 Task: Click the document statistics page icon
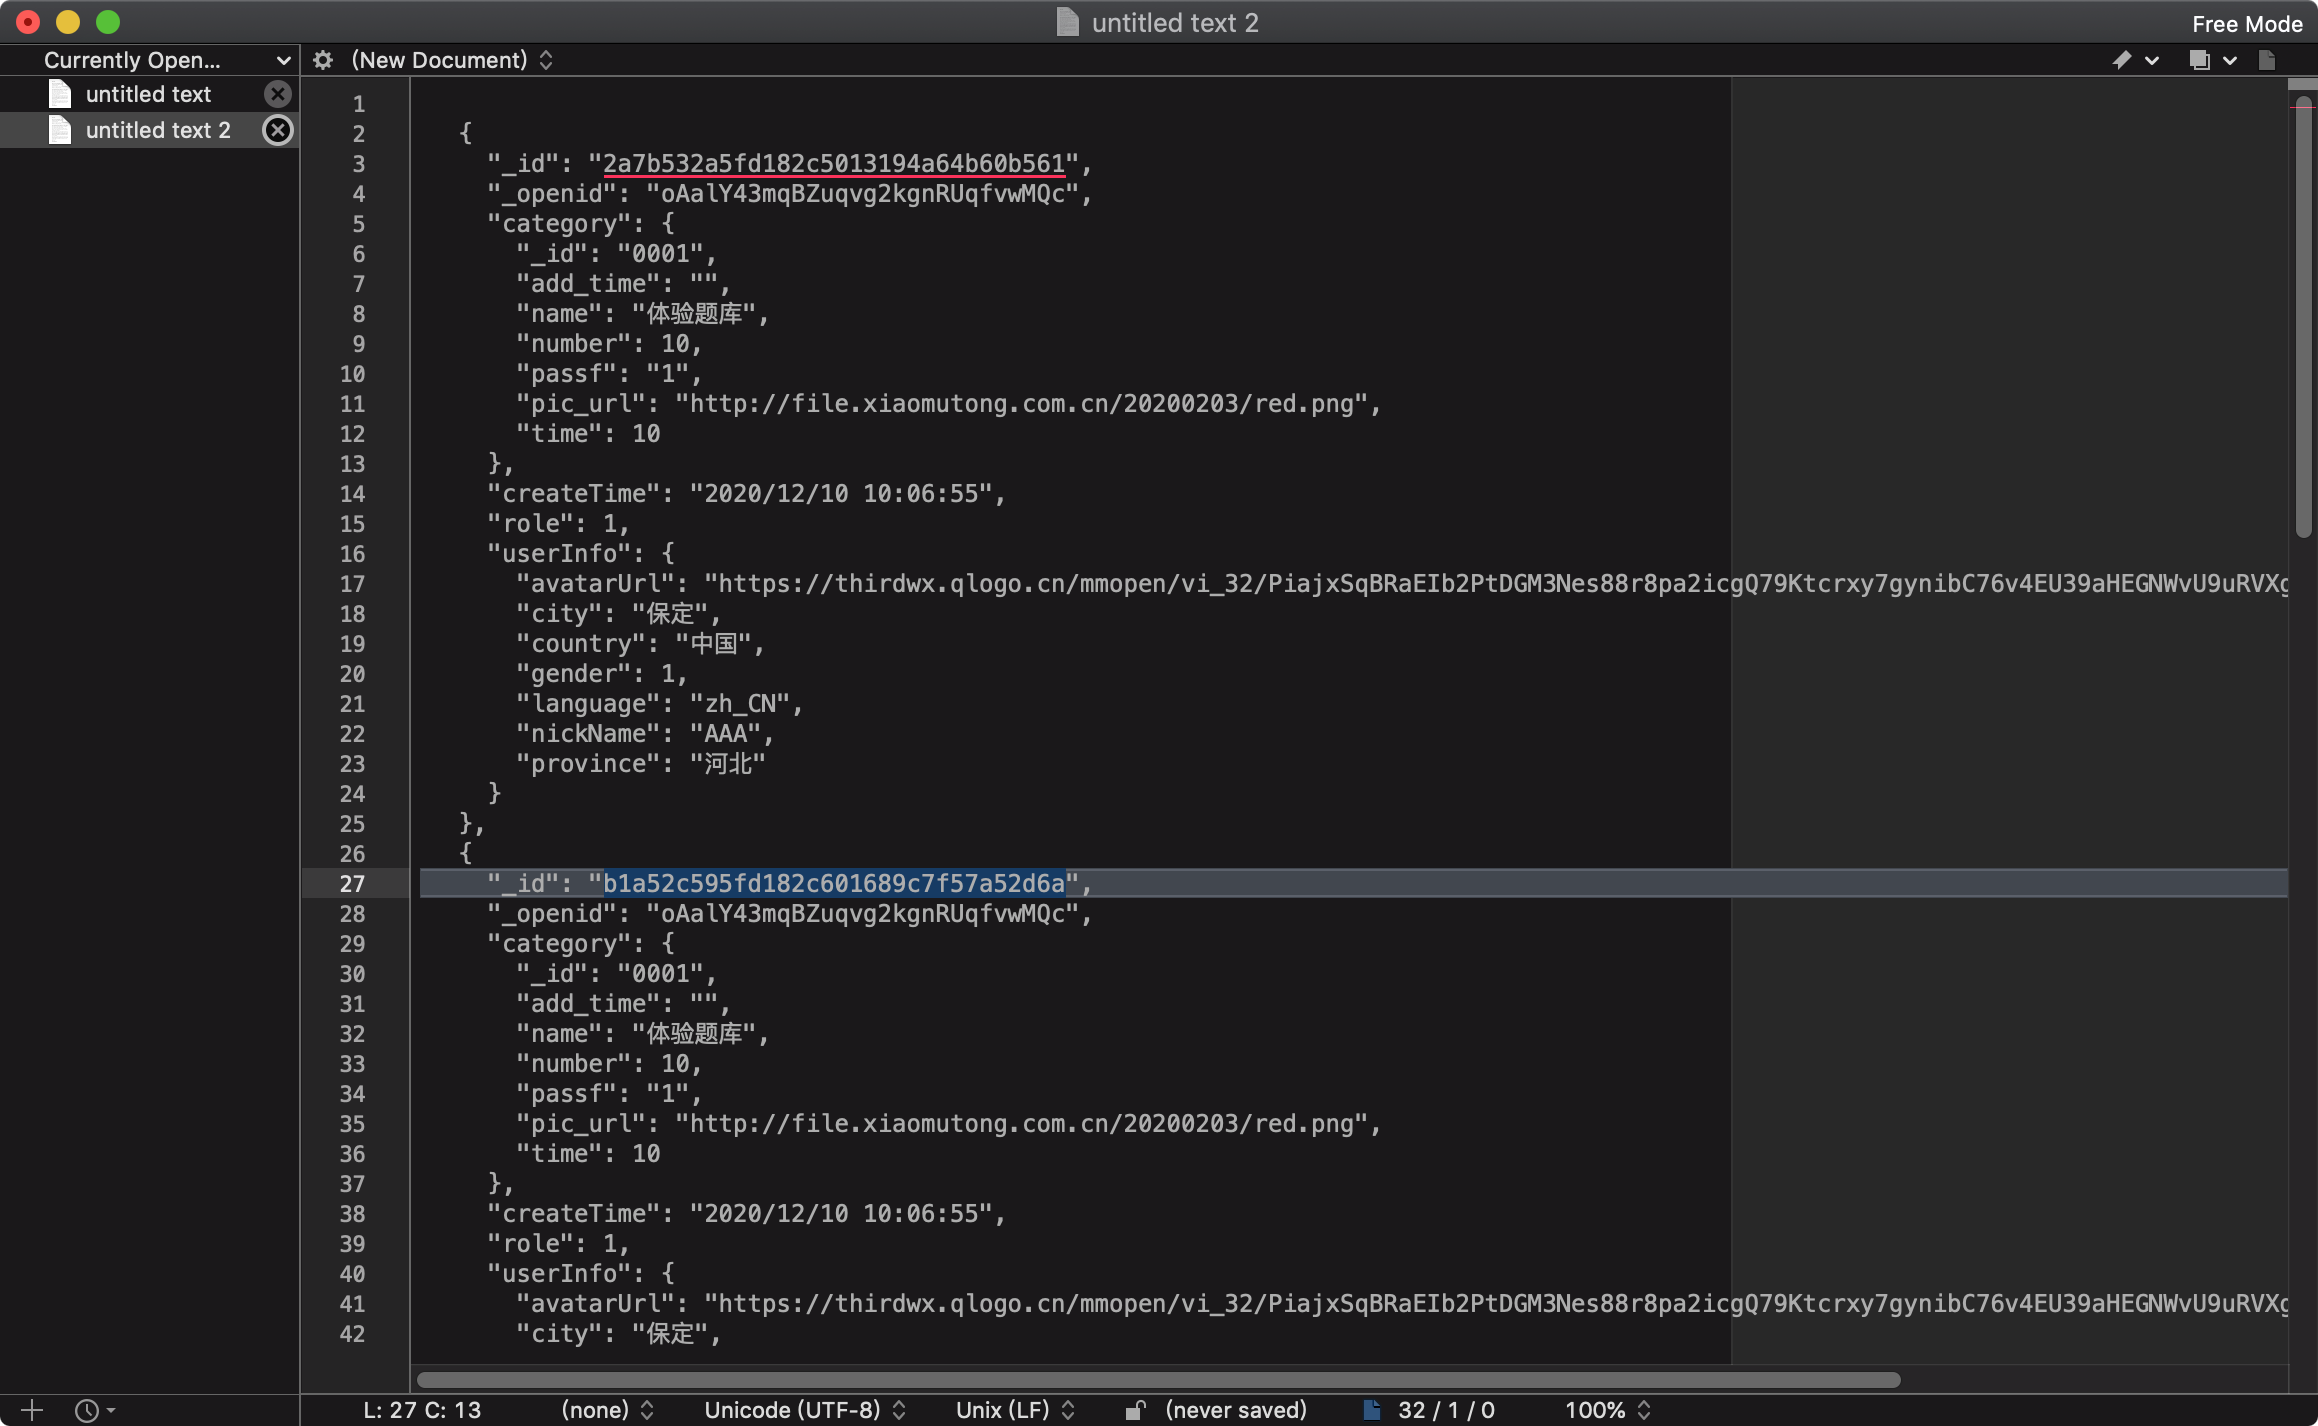1372,1410
